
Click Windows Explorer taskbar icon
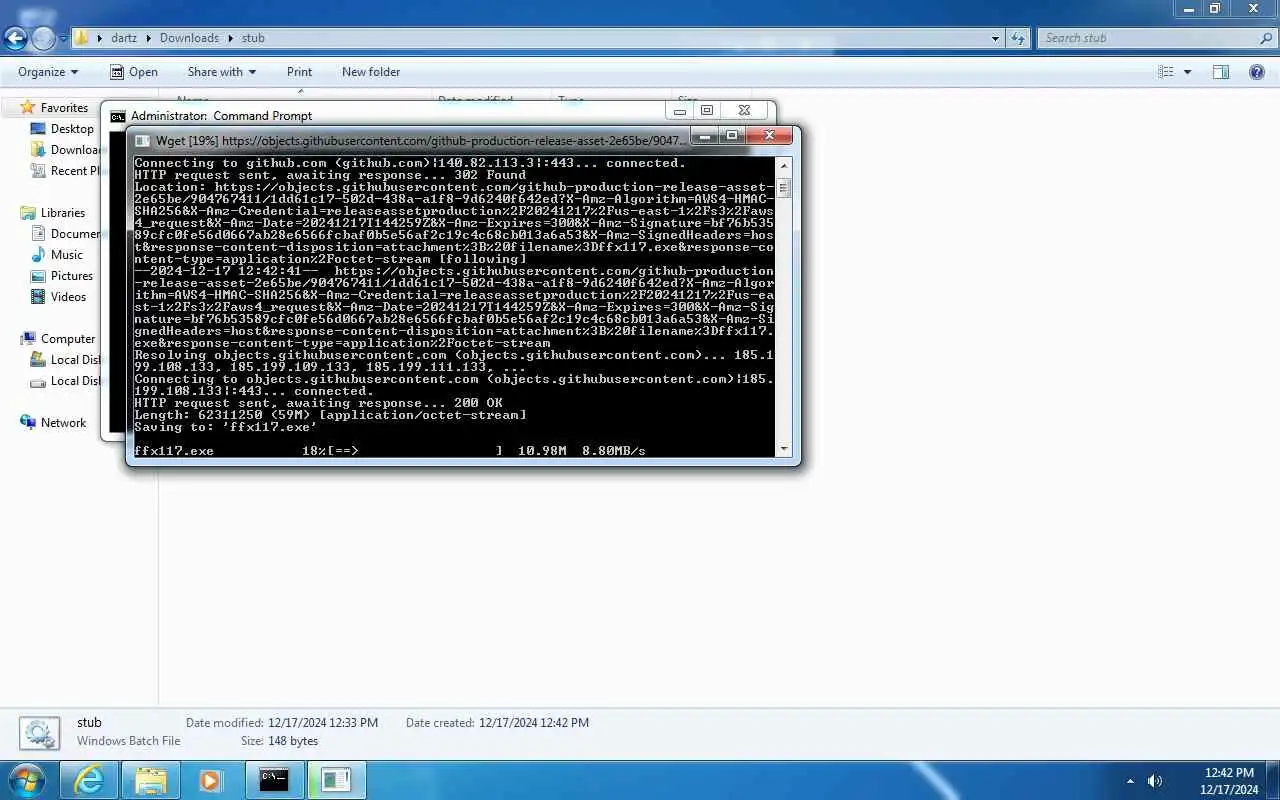click(151, 780)
